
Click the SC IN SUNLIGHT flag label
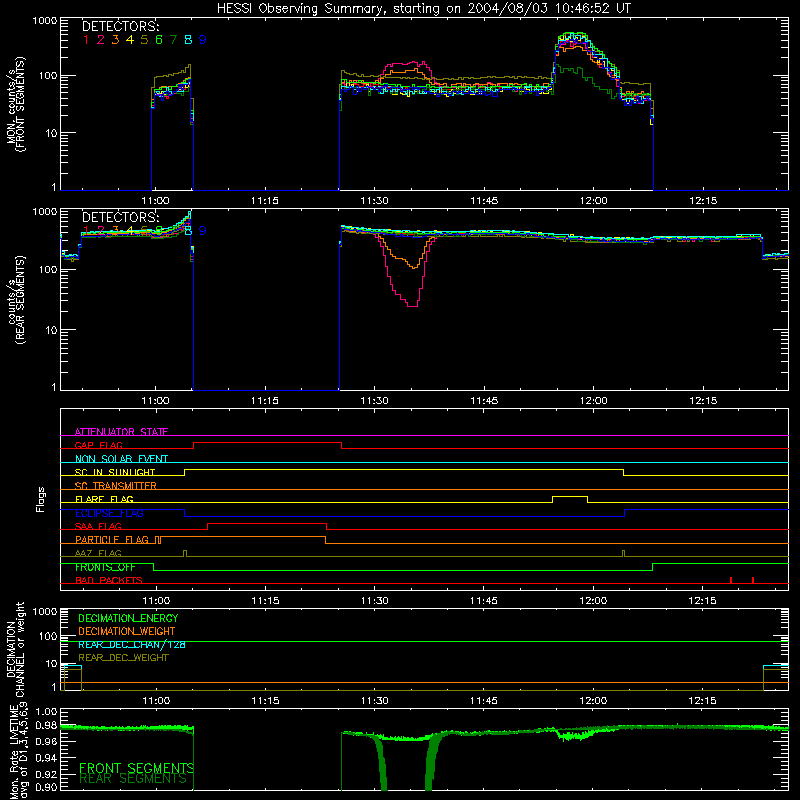coord(115,472)
